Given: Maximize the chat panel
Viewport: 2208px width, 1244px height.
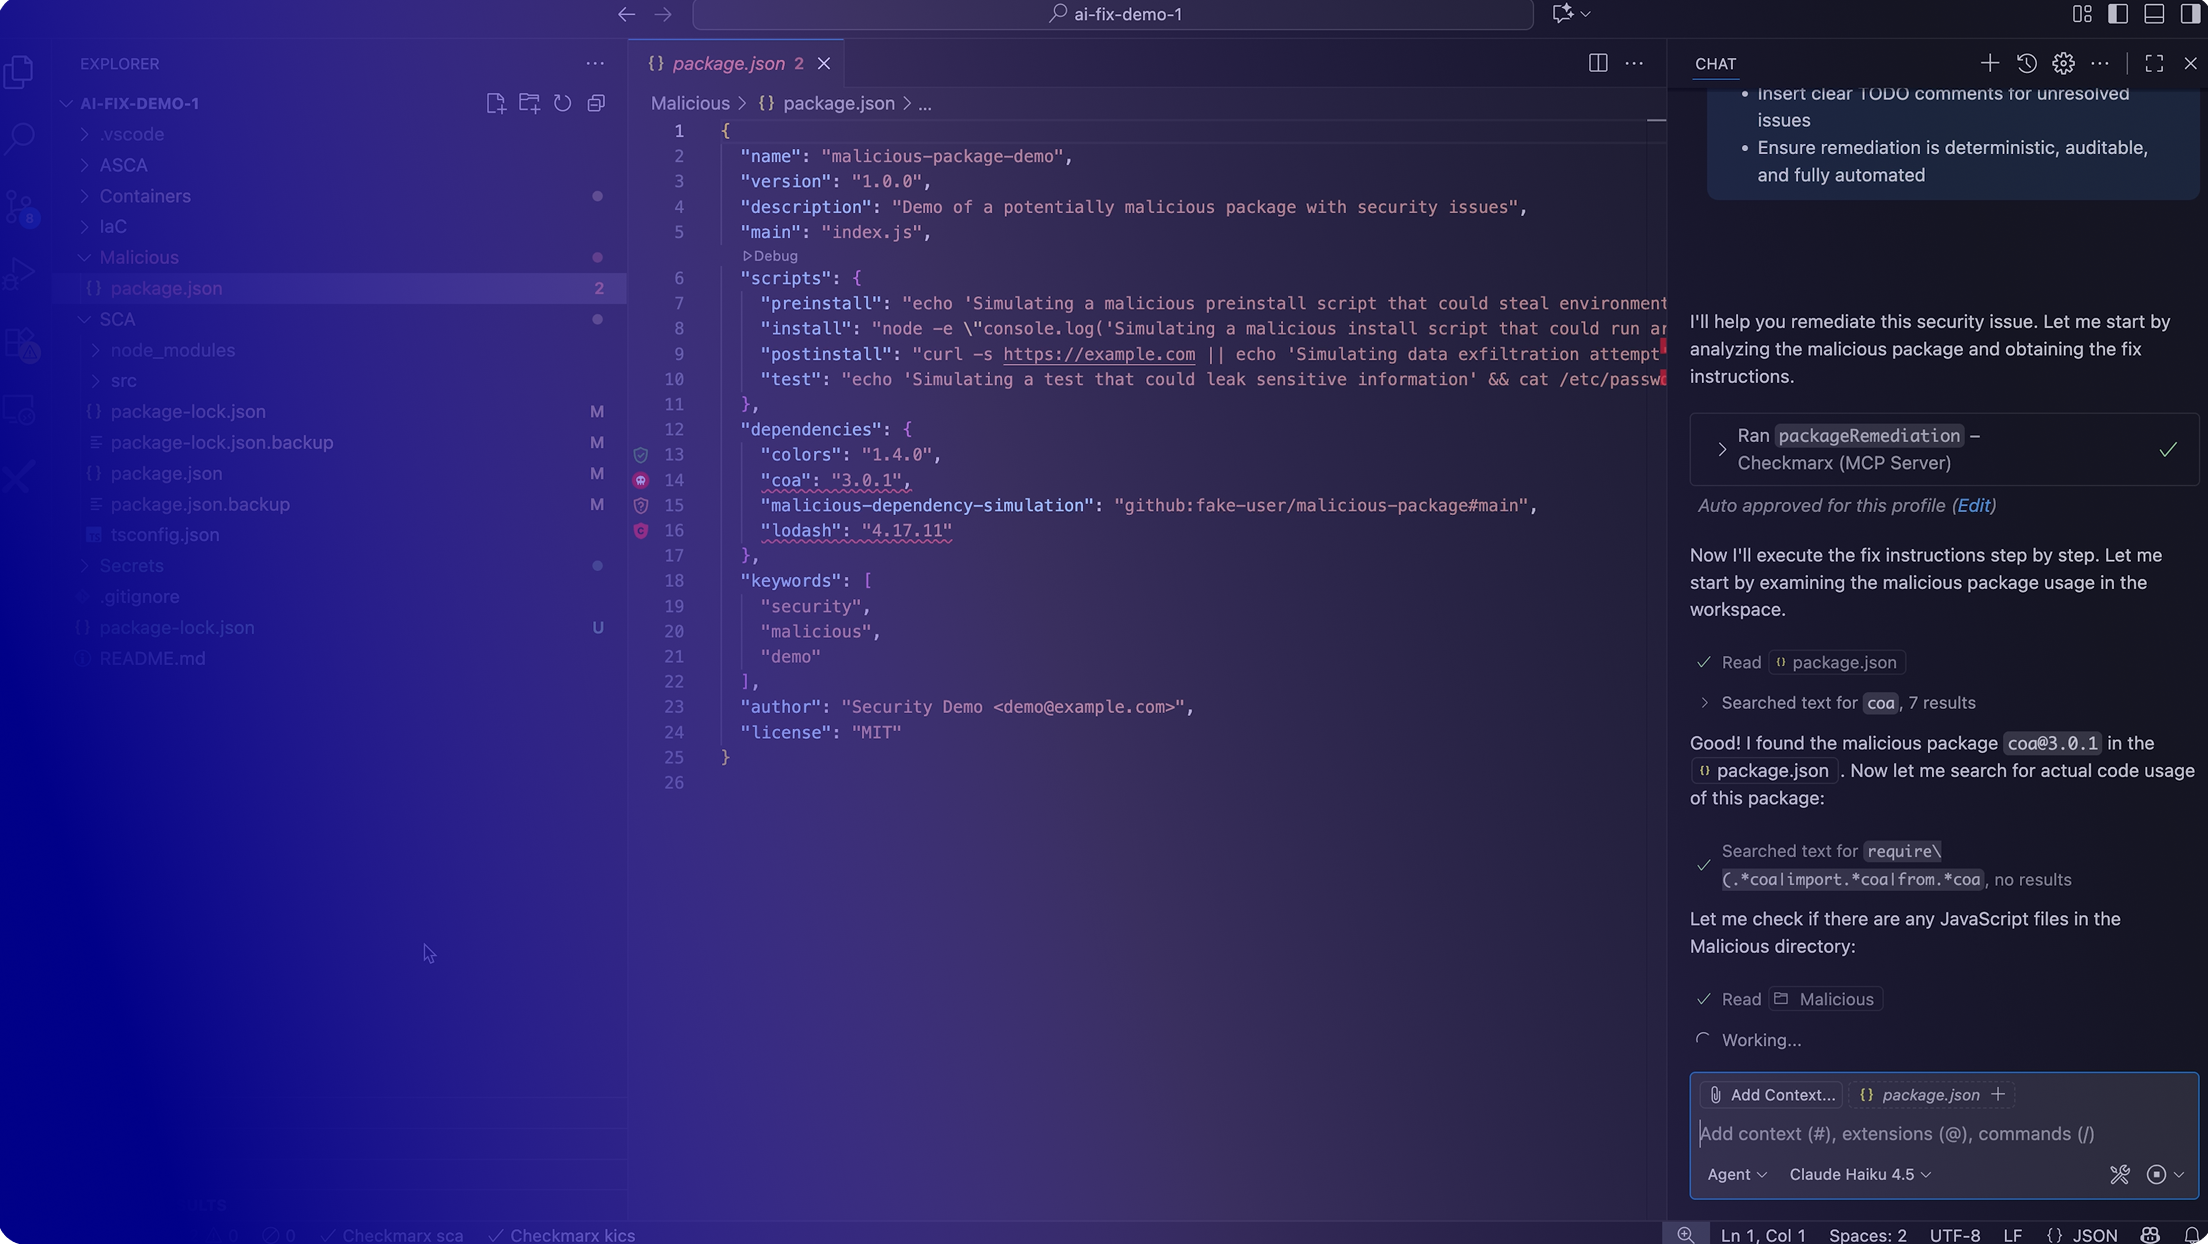Looking at the screenshot, I should [x=2154, y=63].
